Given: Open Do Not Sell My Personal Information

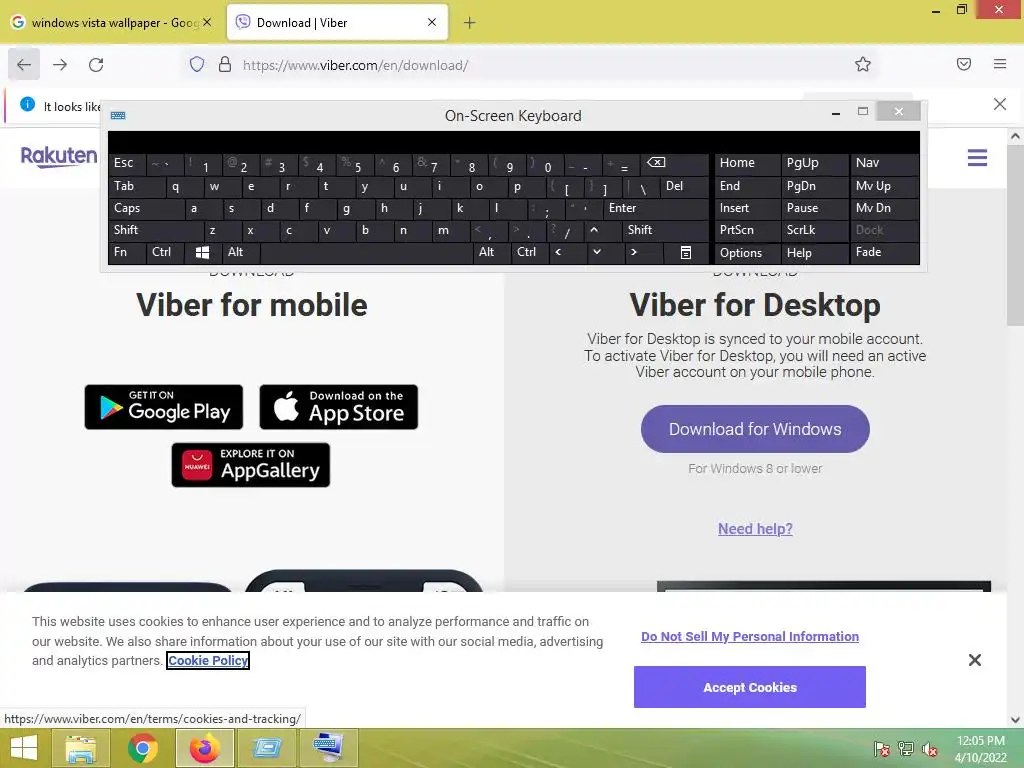Looking at the screenshot, I should [x=750, y=637].
